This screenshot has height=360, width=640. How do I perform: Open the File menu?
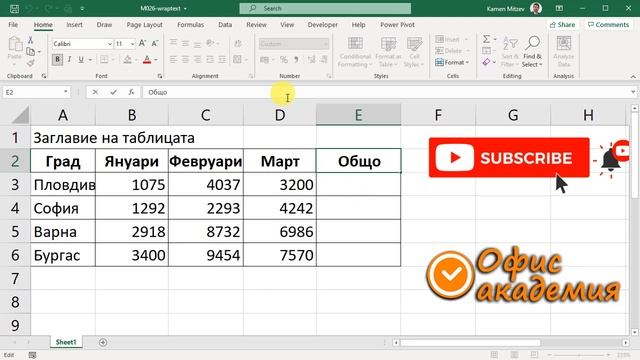tap(13, 25)
